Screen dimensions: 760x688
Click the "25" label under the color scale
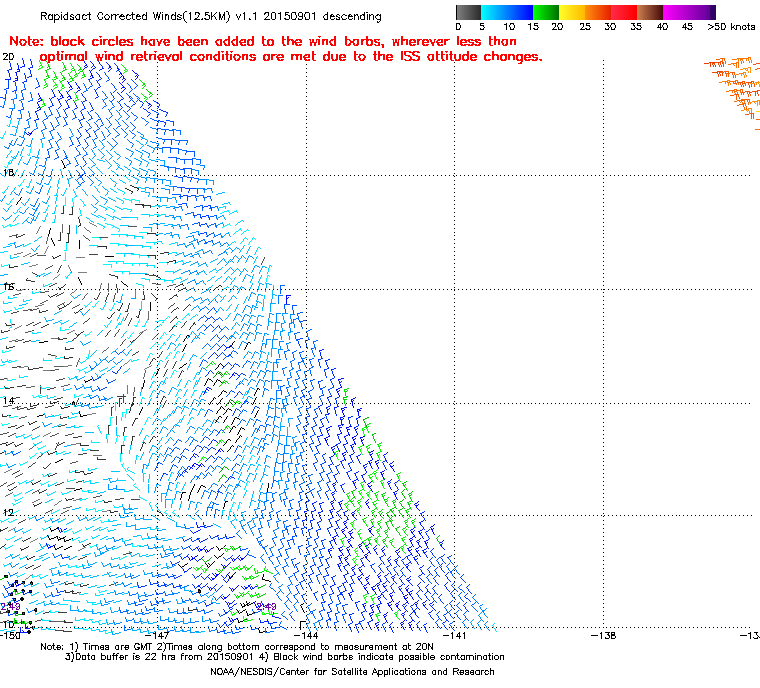click(x=585, y=27)
